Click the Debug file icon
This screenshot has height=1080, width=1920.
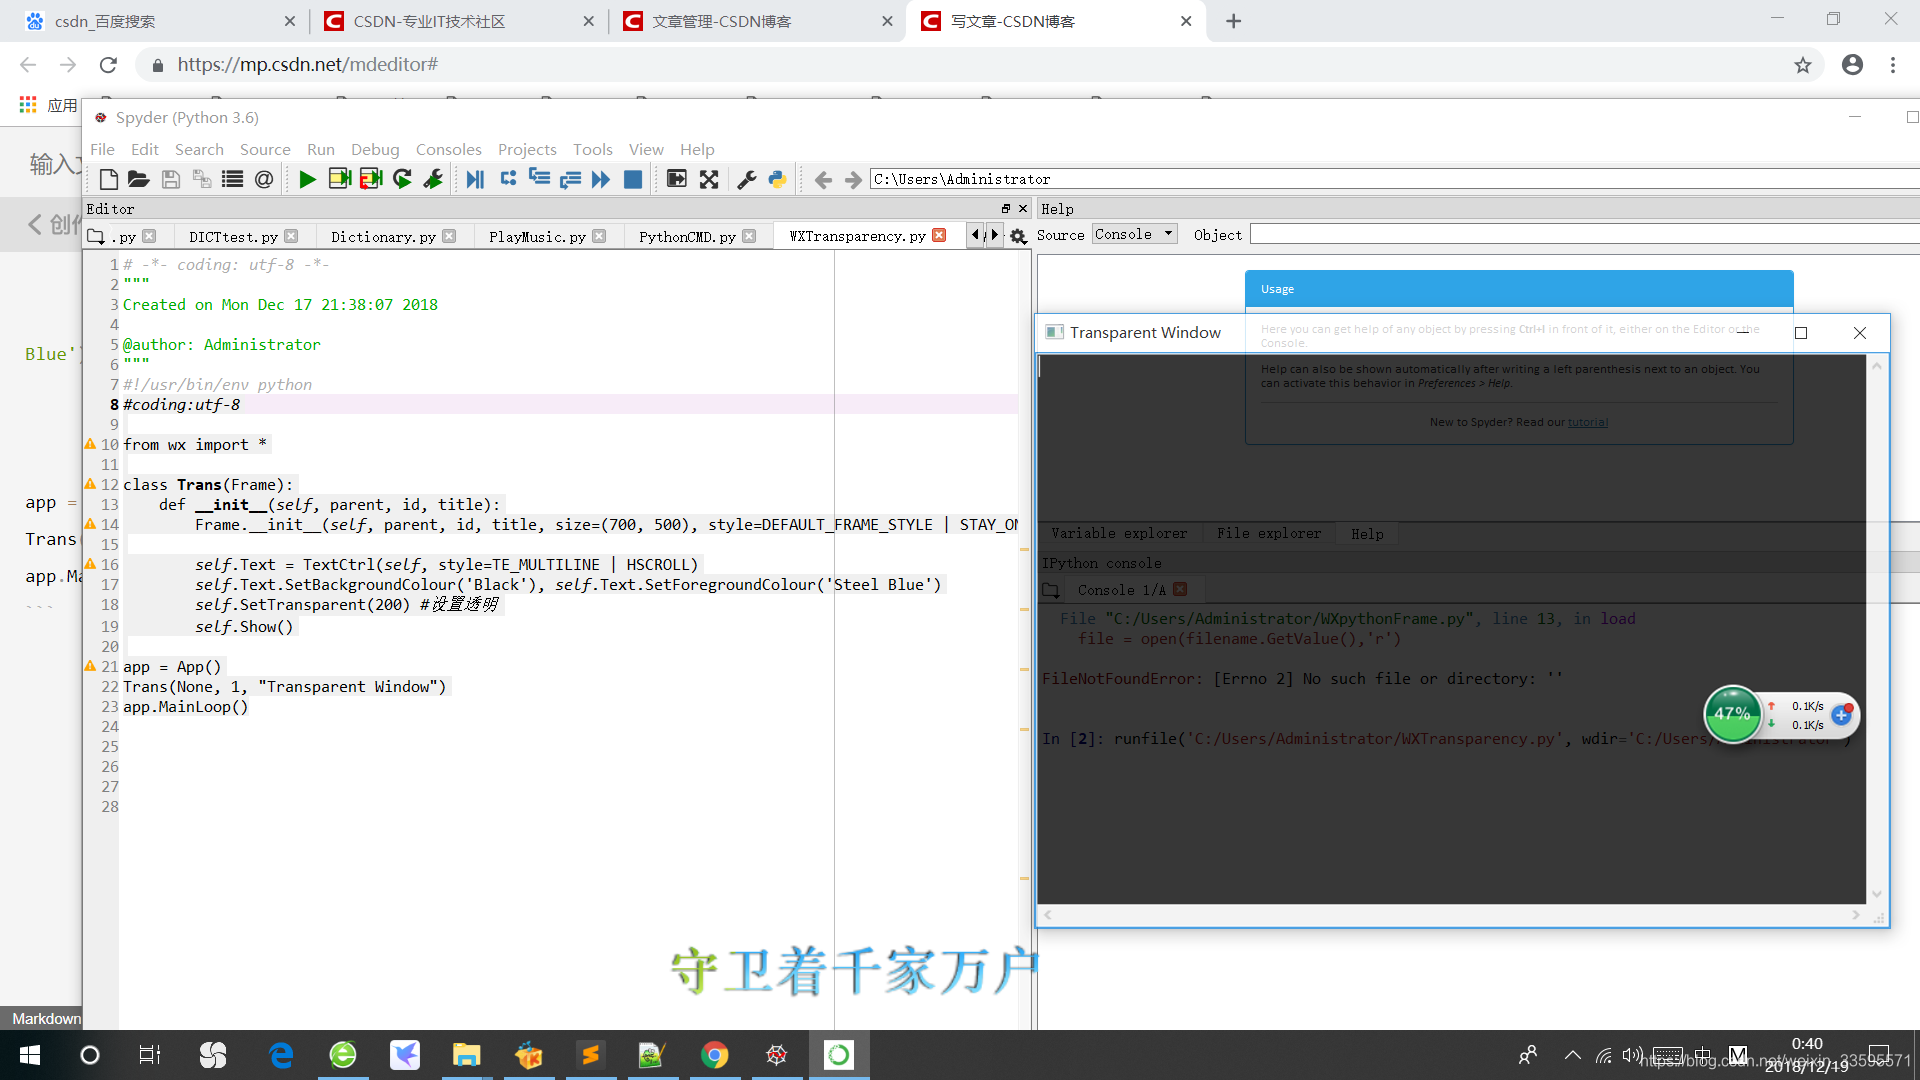pyautogui.click(x=475, y=179)
